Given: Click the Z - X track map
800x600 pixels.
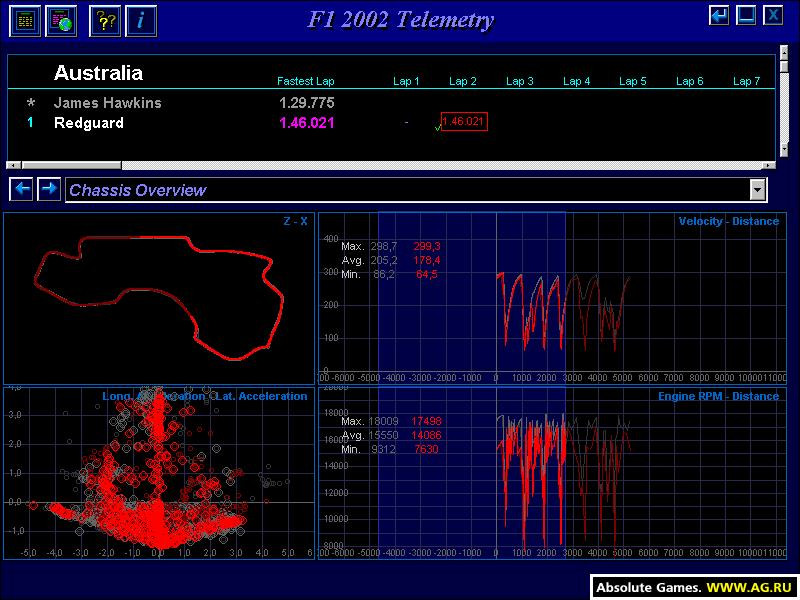Looking at the screenshot, I should point(159,298).
